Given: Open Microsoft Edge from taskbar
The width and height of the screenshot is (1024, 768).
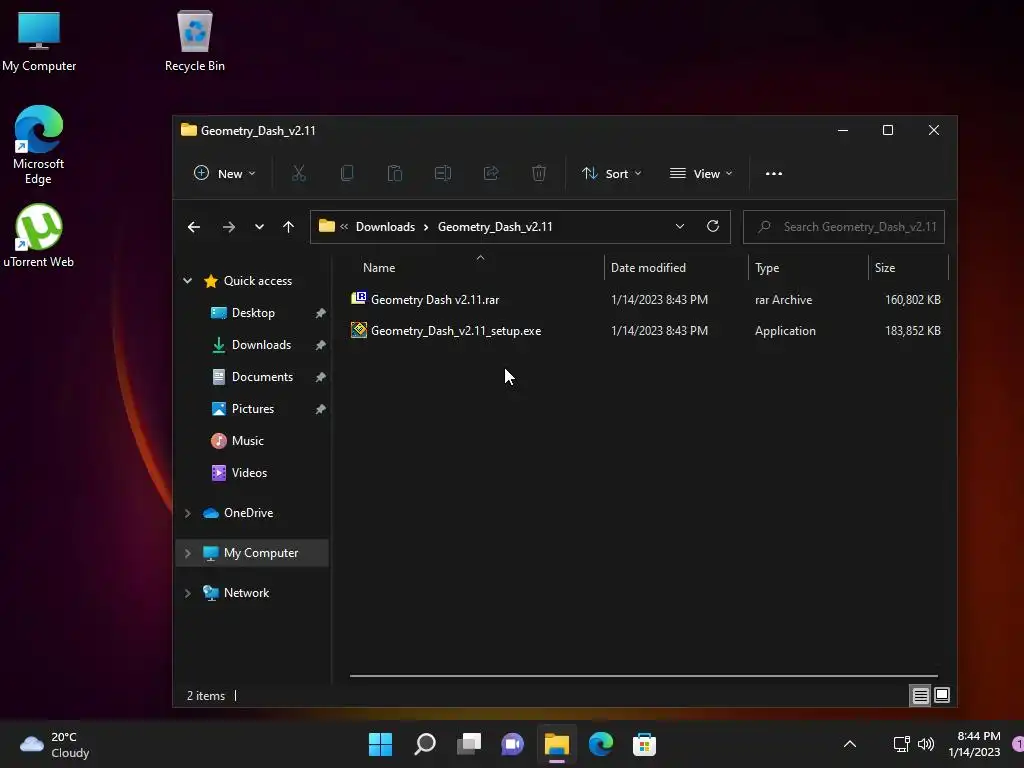Looking at the screenshot, I should 601,744.
